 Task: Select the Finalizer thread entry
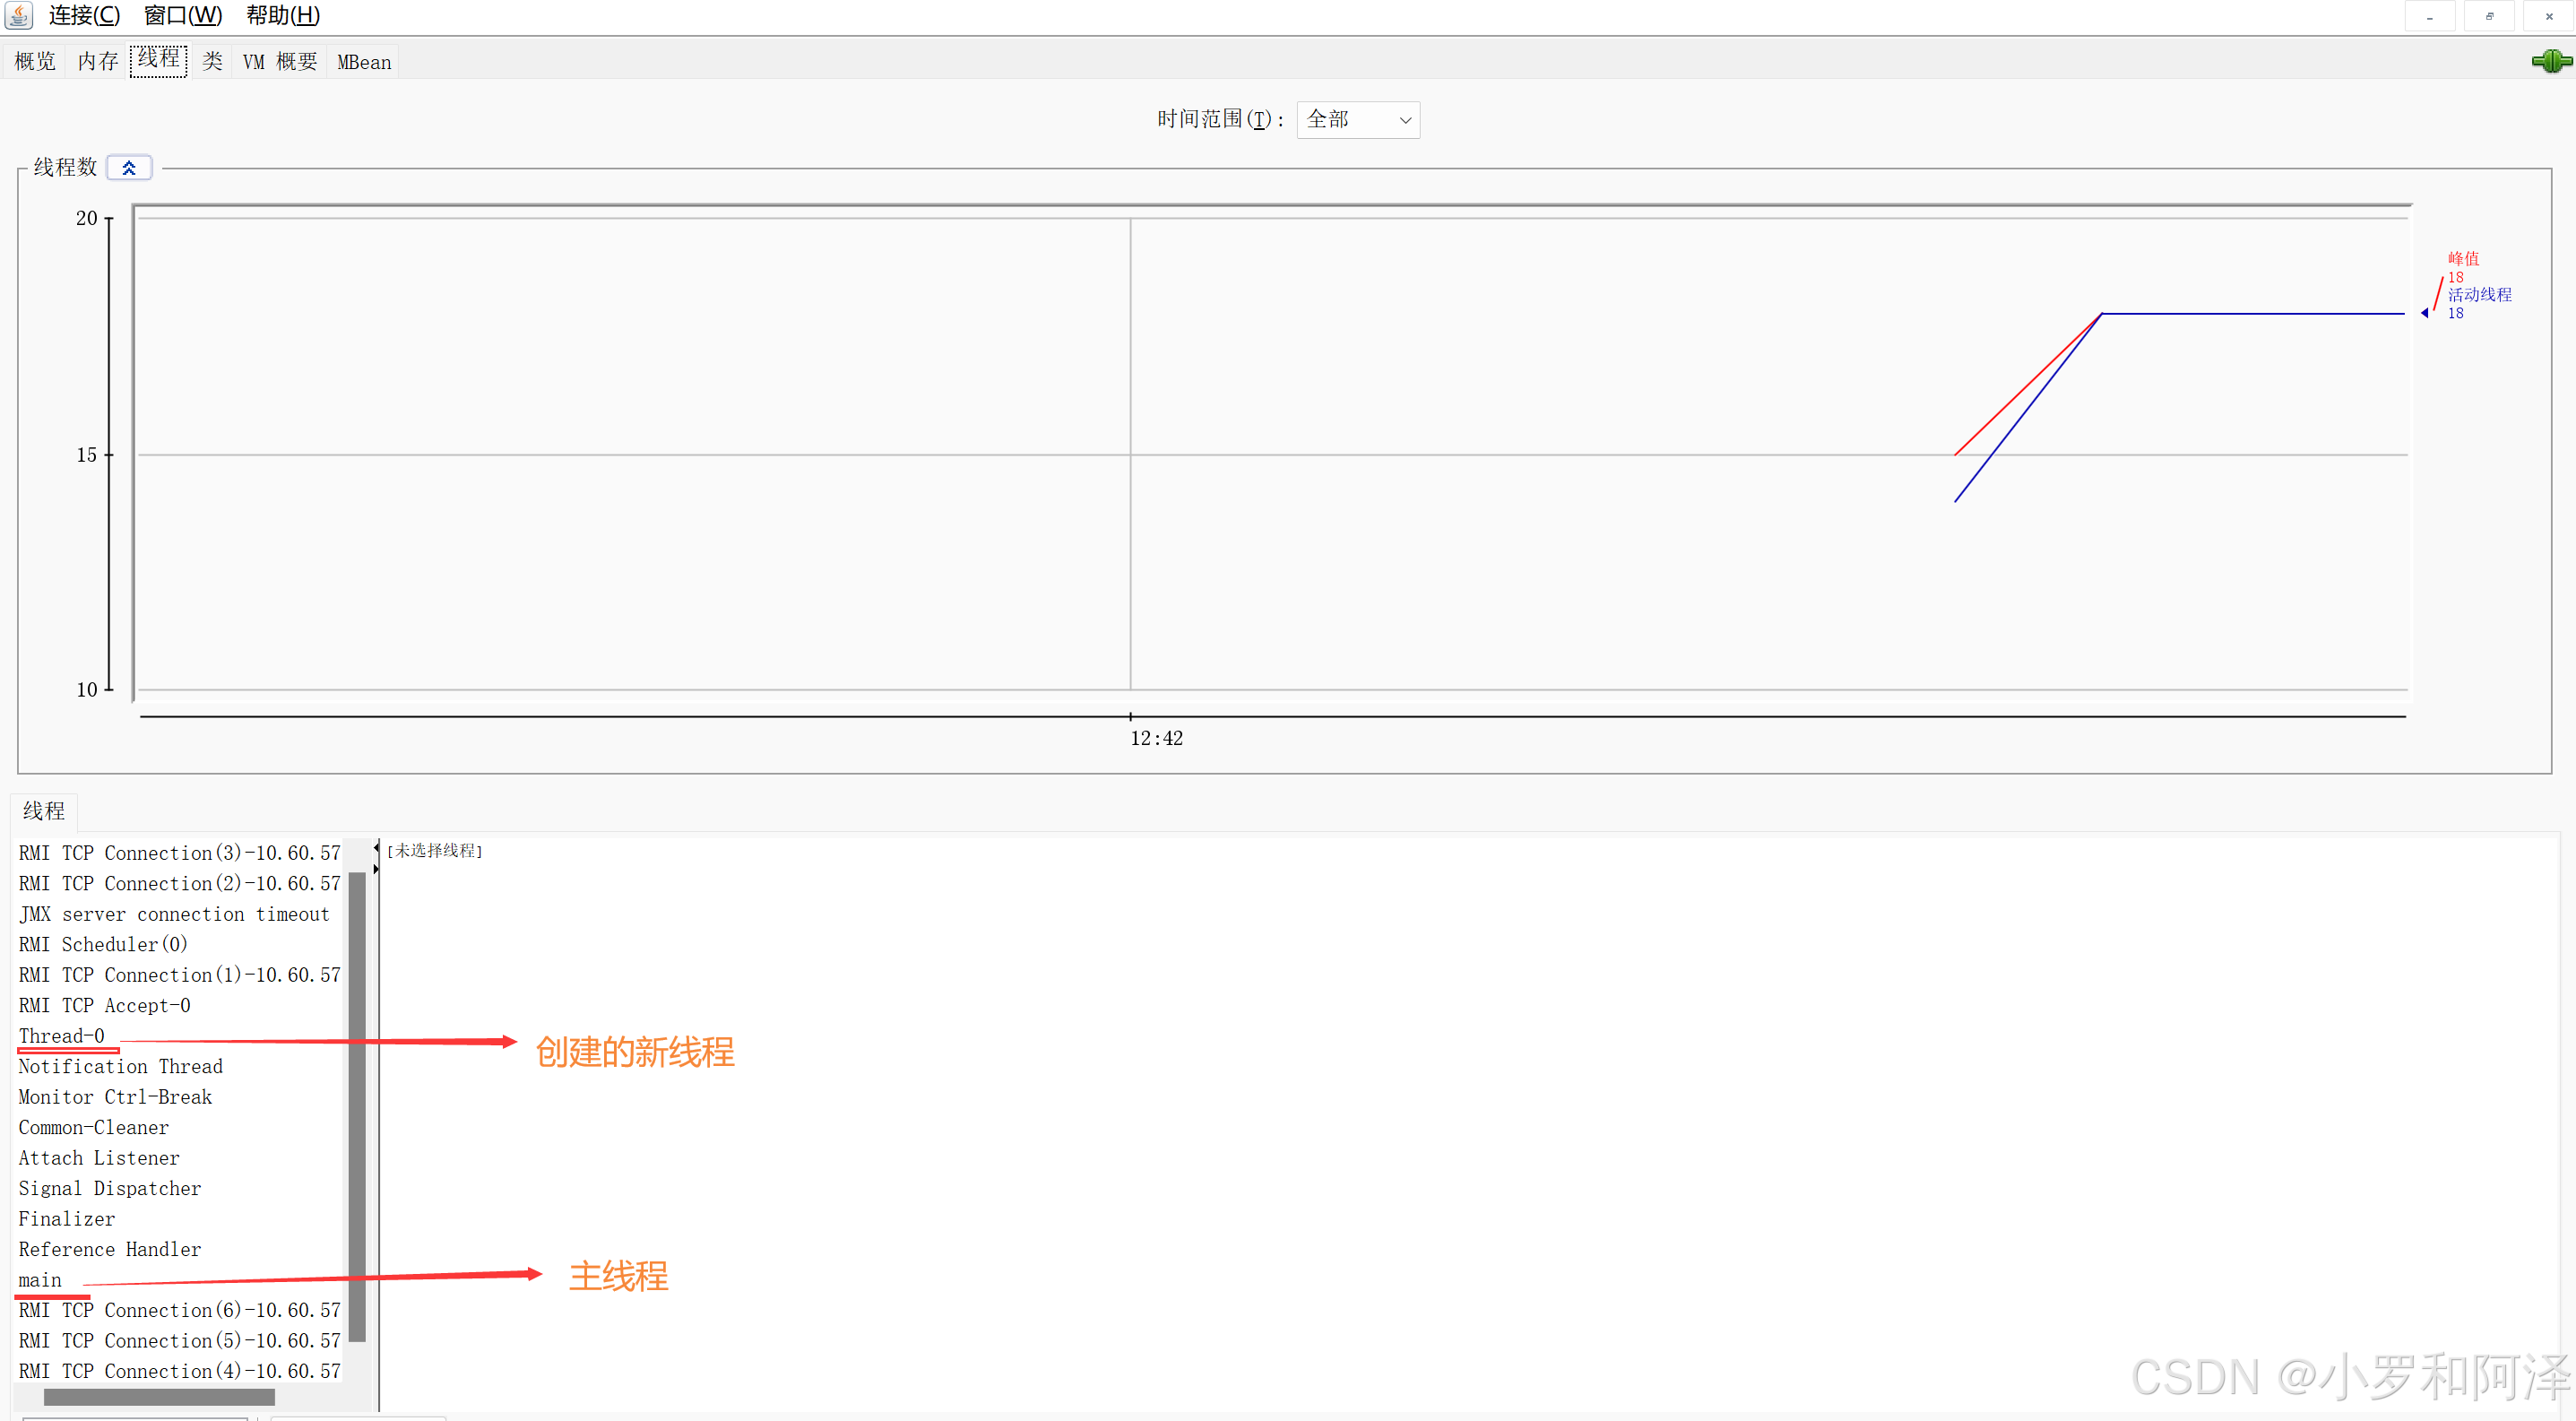67,1219
